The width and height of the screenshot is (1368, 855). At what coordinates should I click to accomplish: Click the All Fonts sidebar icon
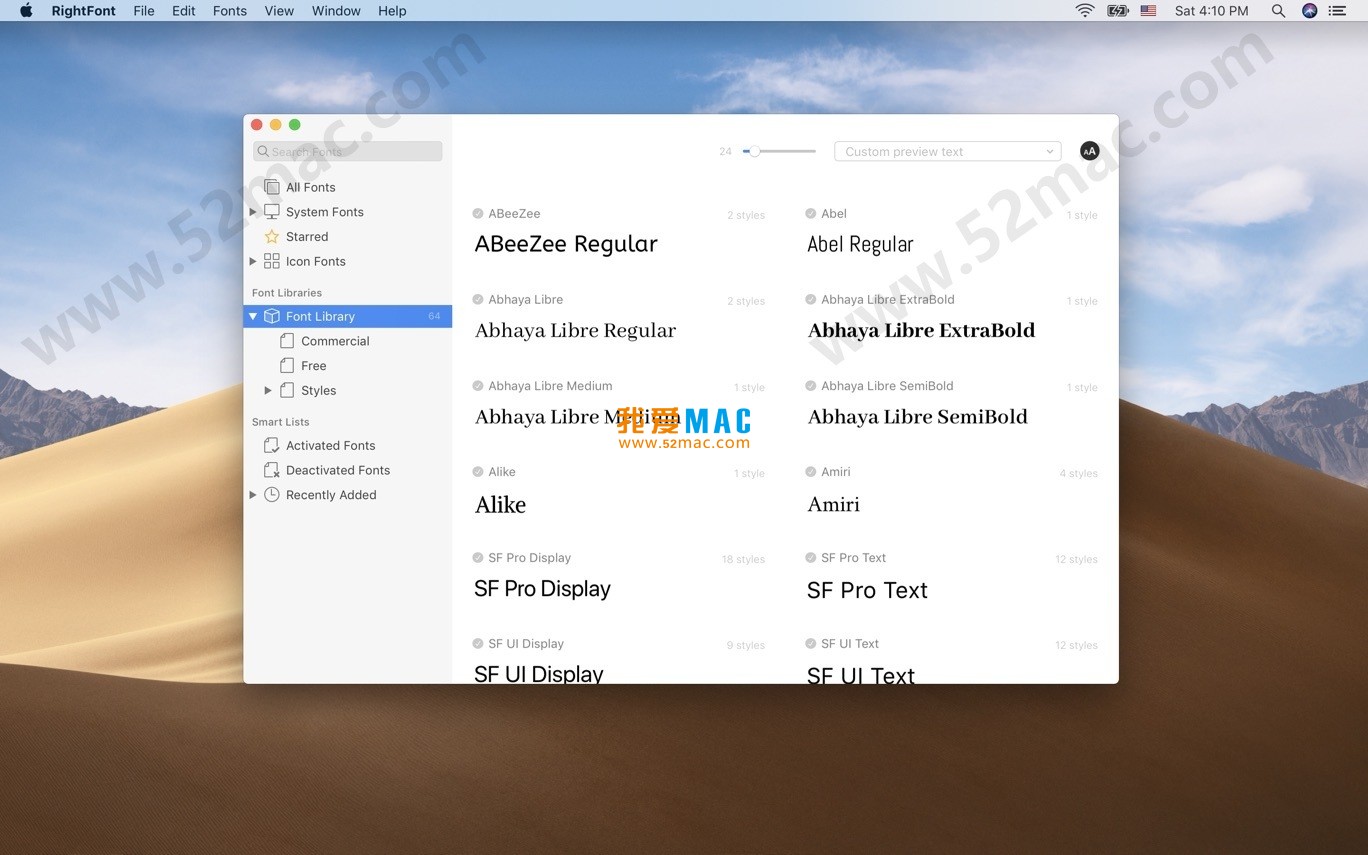(x=271, y=187)
